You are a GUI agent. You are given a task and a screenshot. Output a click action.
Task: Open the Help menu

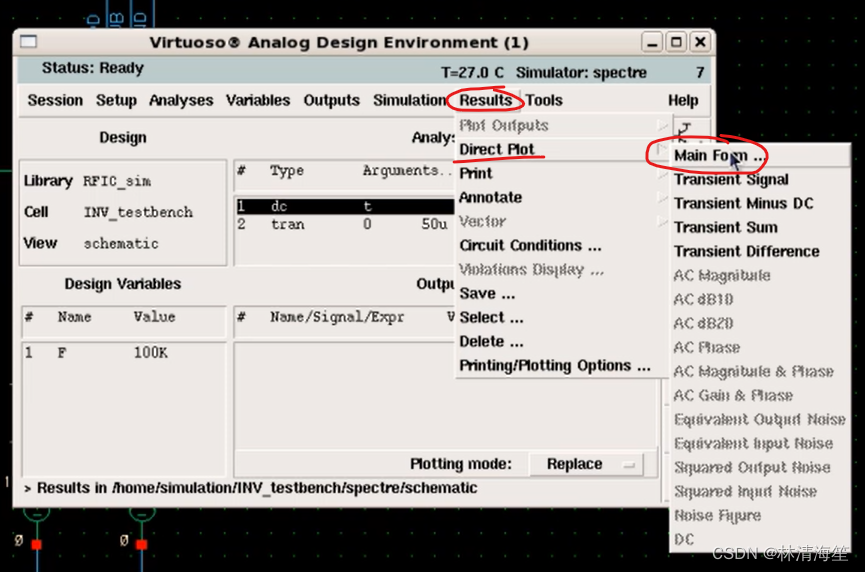tap(683, 100)
